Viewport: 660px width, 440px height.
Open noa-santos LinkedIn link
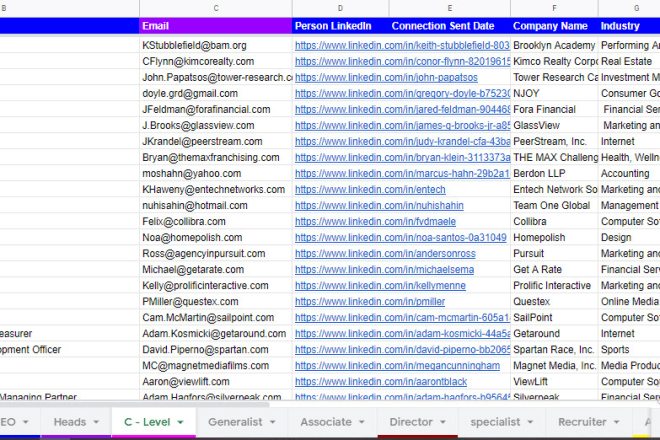coord(401,237)
